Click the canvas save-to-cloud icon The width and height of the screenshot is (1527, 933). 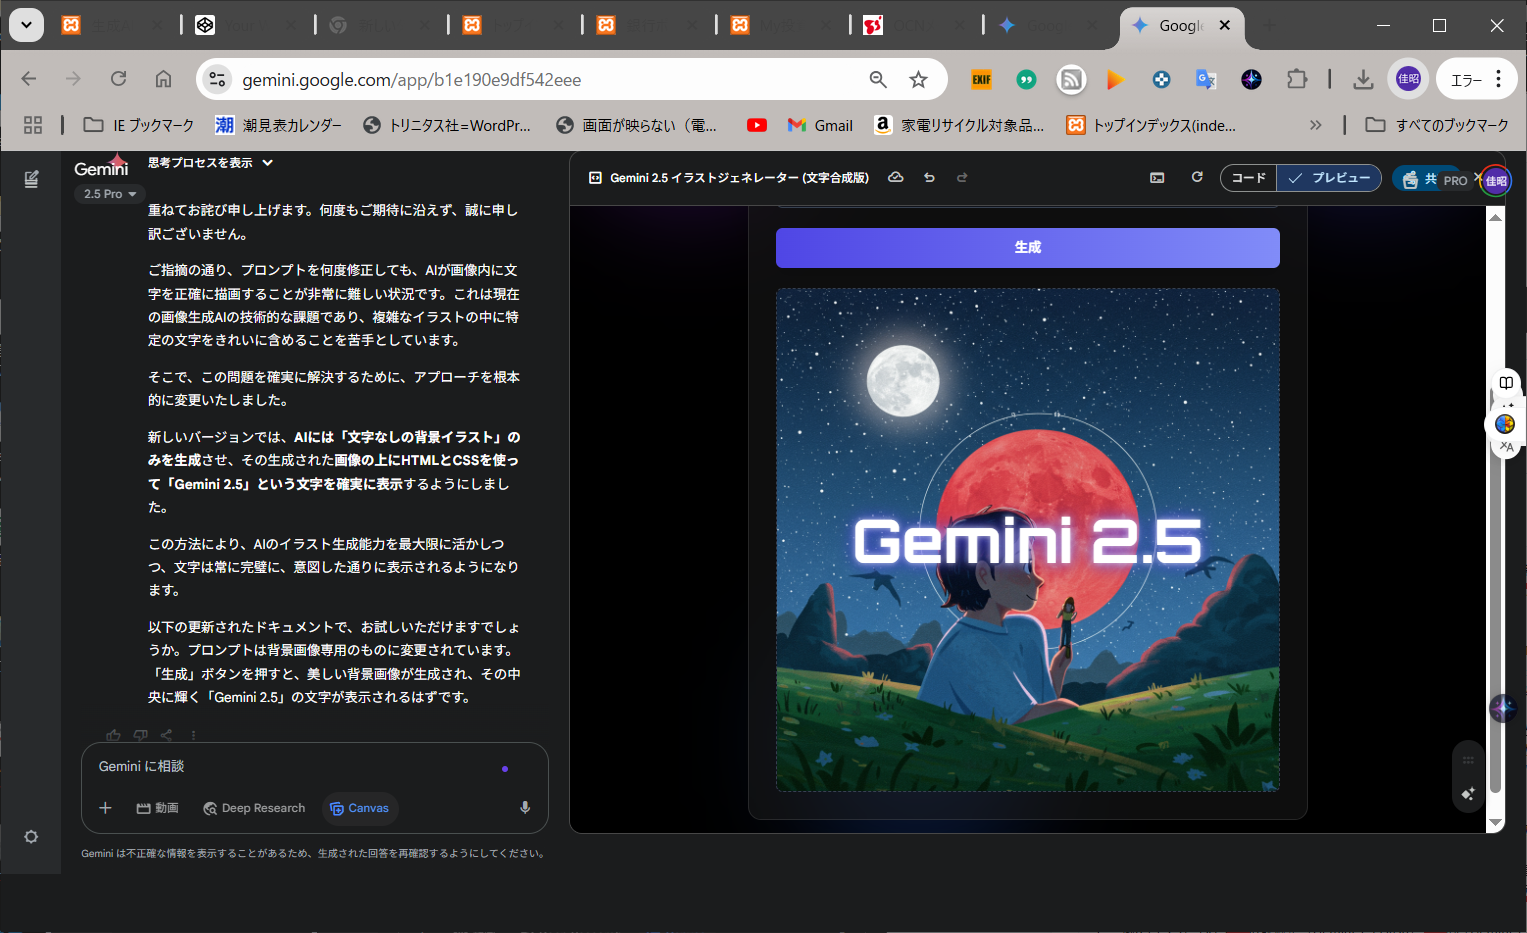coord(896,178)
